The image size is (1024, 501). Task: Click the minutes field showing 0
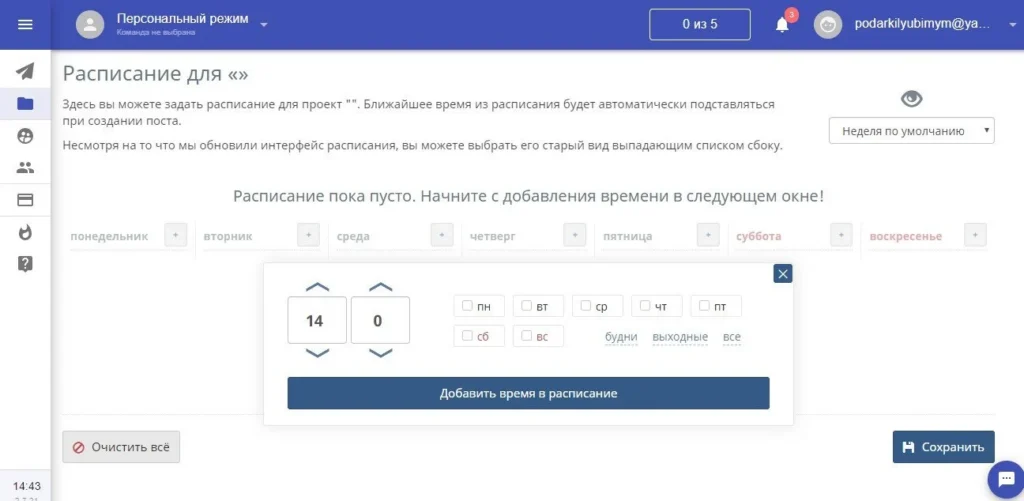point(380,320)
